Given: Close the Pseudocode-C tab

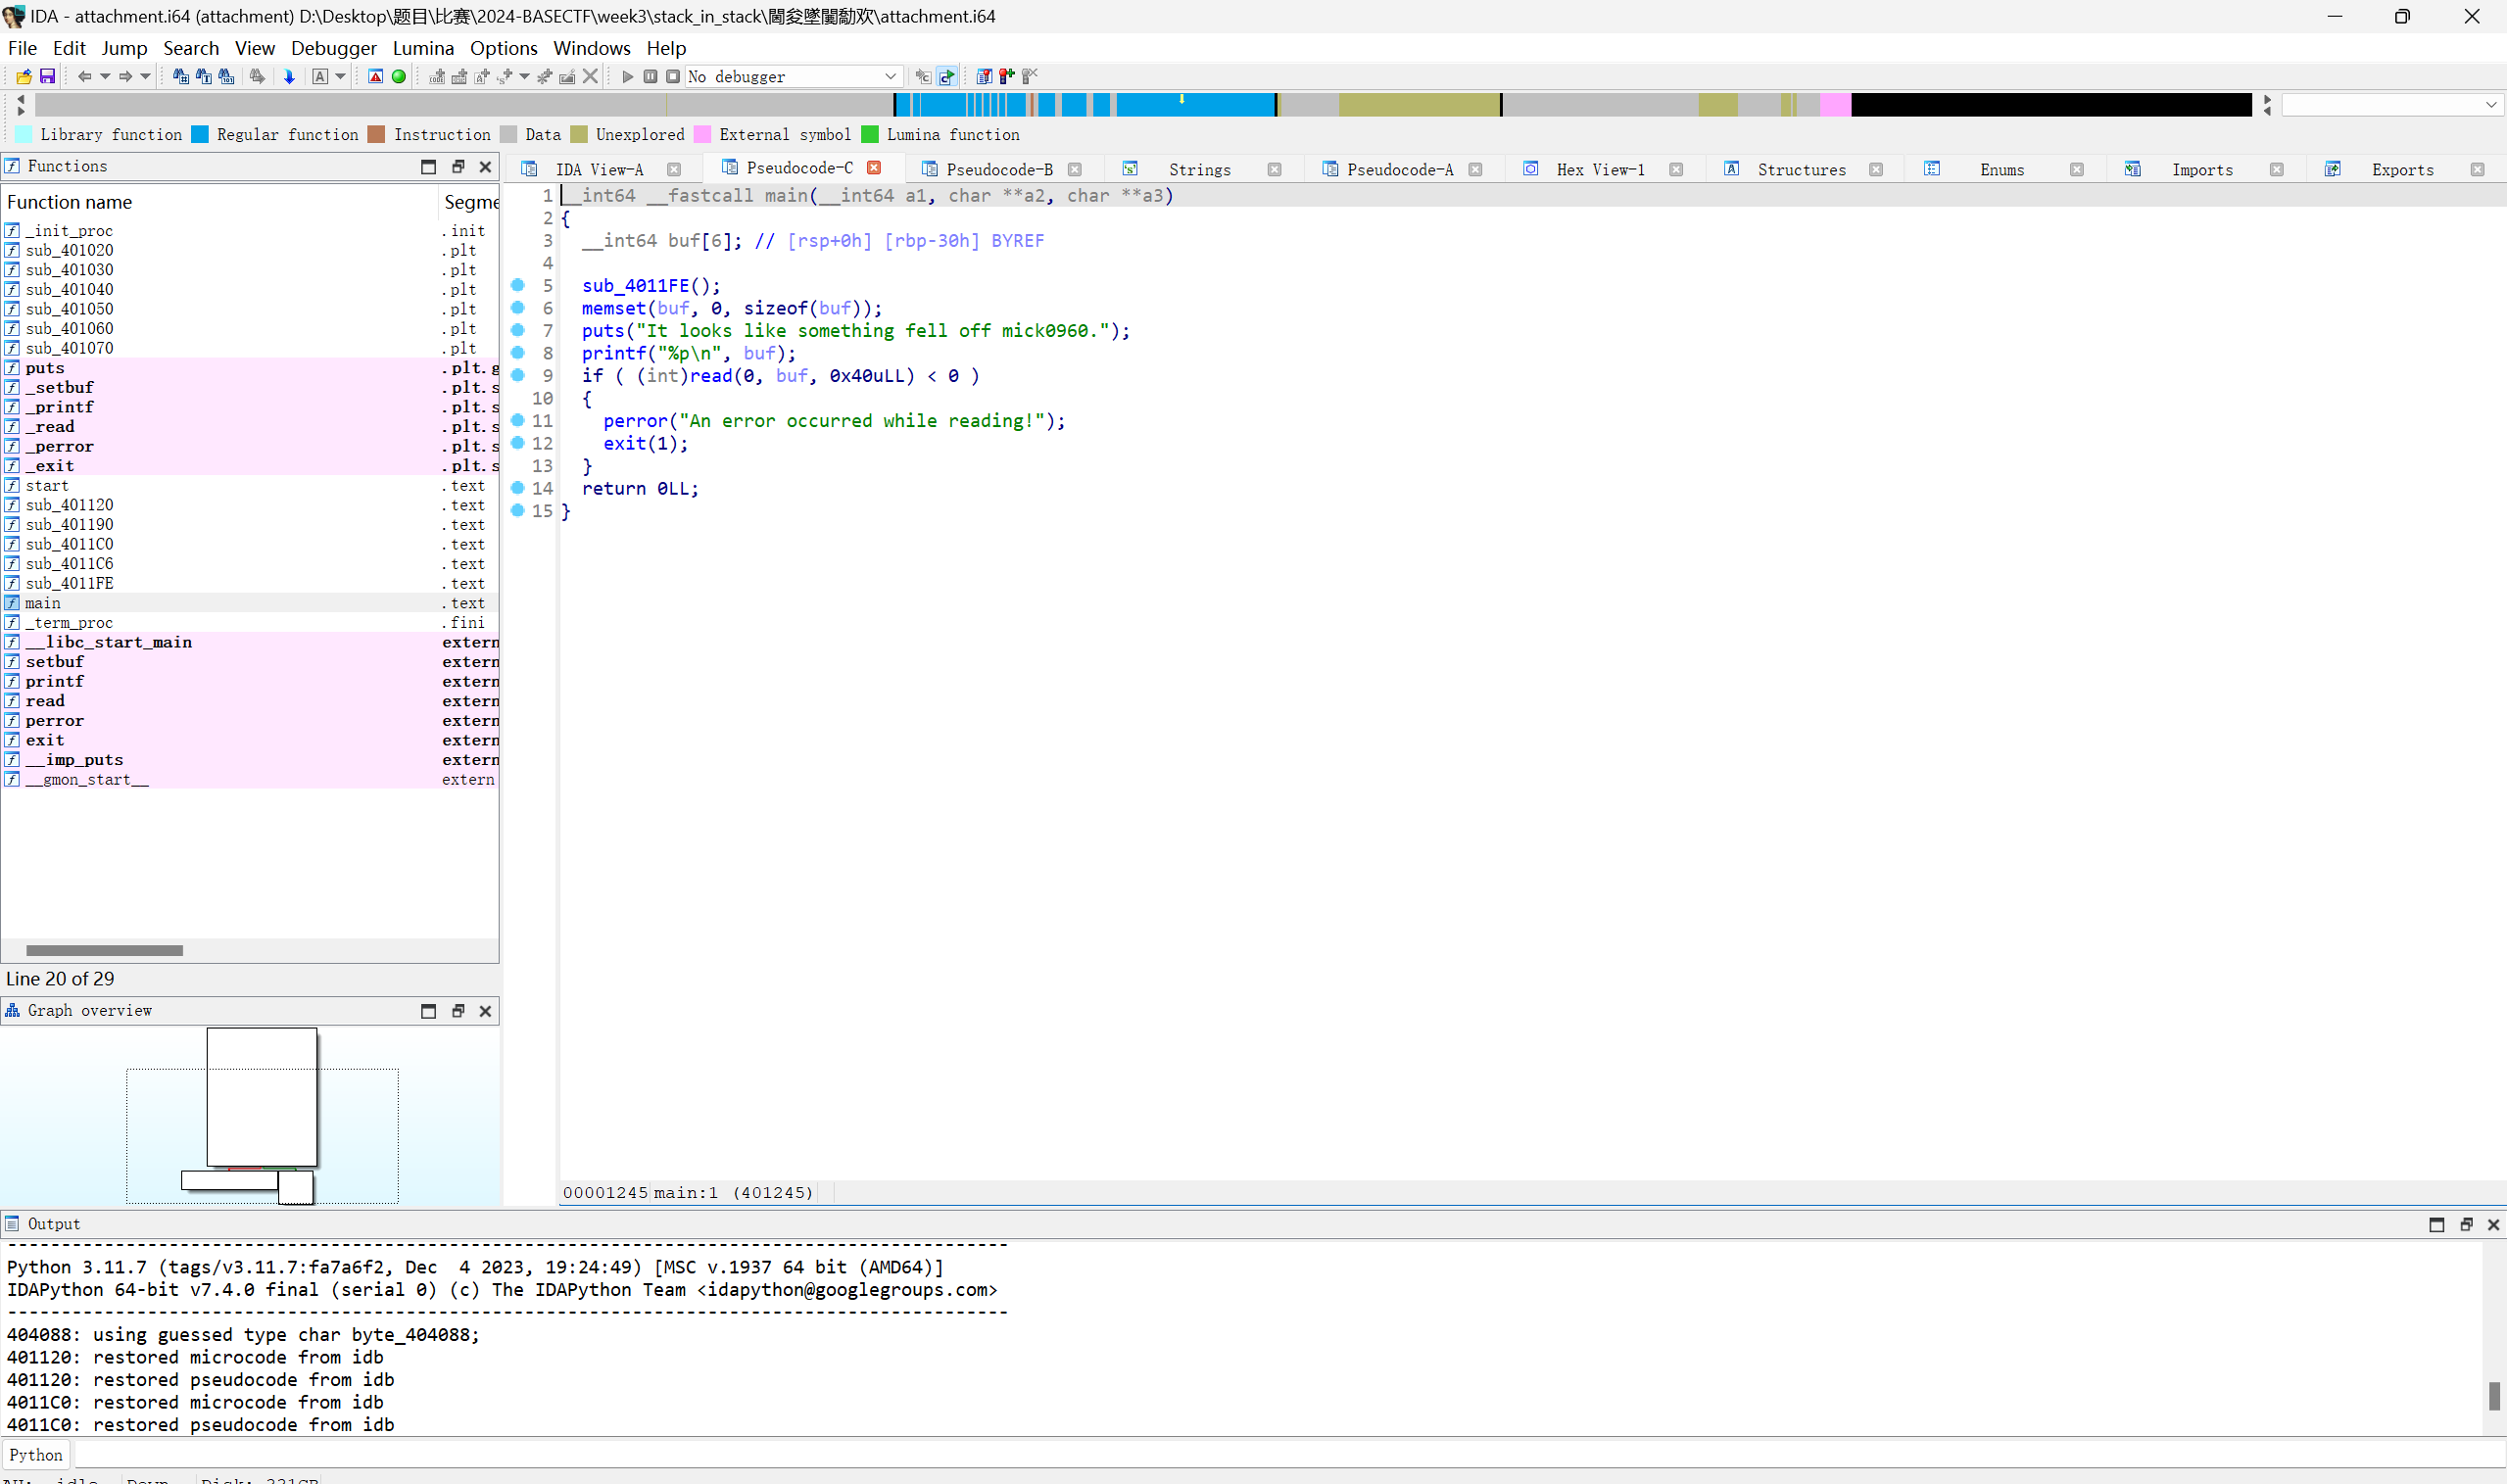Looking at the screenshot, I should (874, 167).
